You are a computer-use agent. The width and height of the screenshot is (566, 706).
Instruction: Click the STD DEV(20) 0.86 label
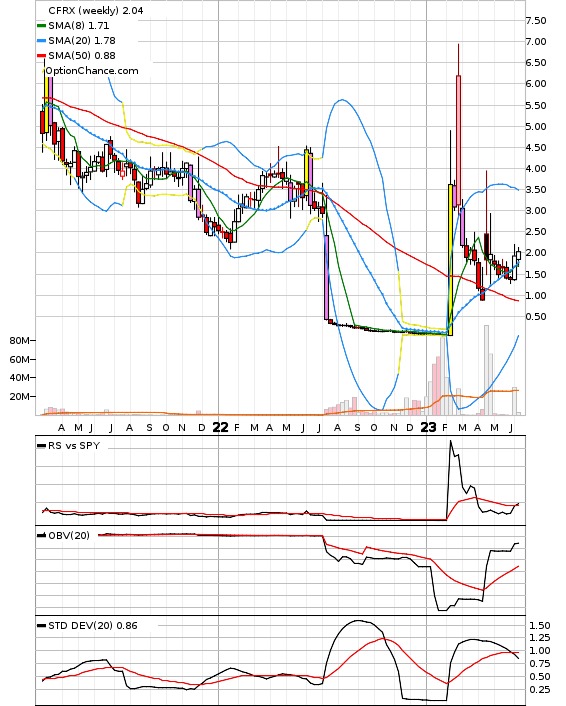pyautogui.click(x=93, y=625)
